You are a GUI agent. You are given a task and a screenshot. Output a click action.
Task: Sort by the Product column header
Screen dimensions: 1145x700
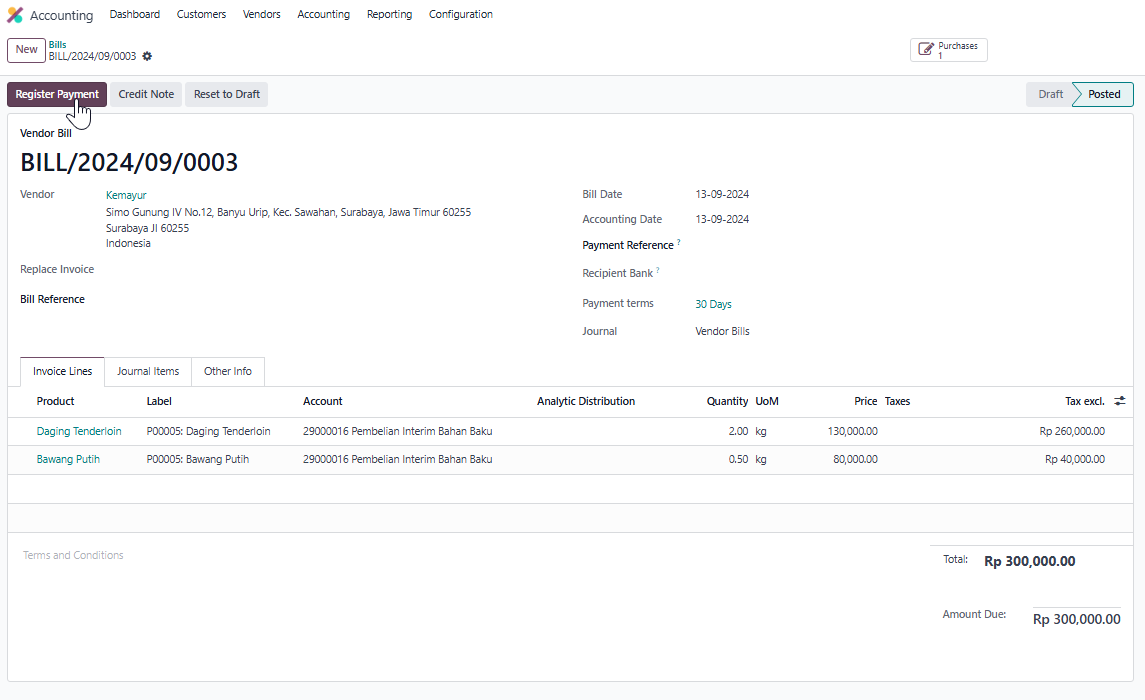55,401
